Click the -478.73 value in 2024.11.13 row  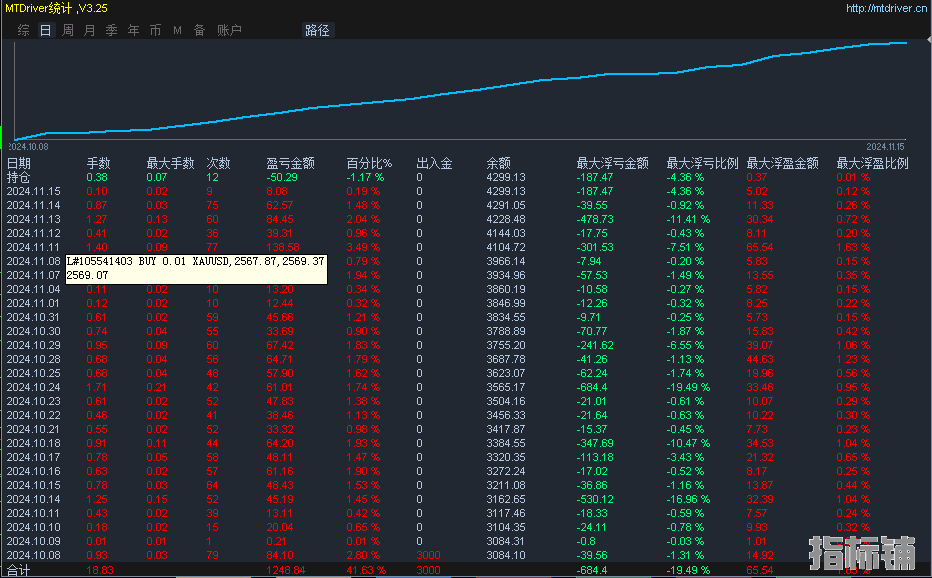(595, 219)
